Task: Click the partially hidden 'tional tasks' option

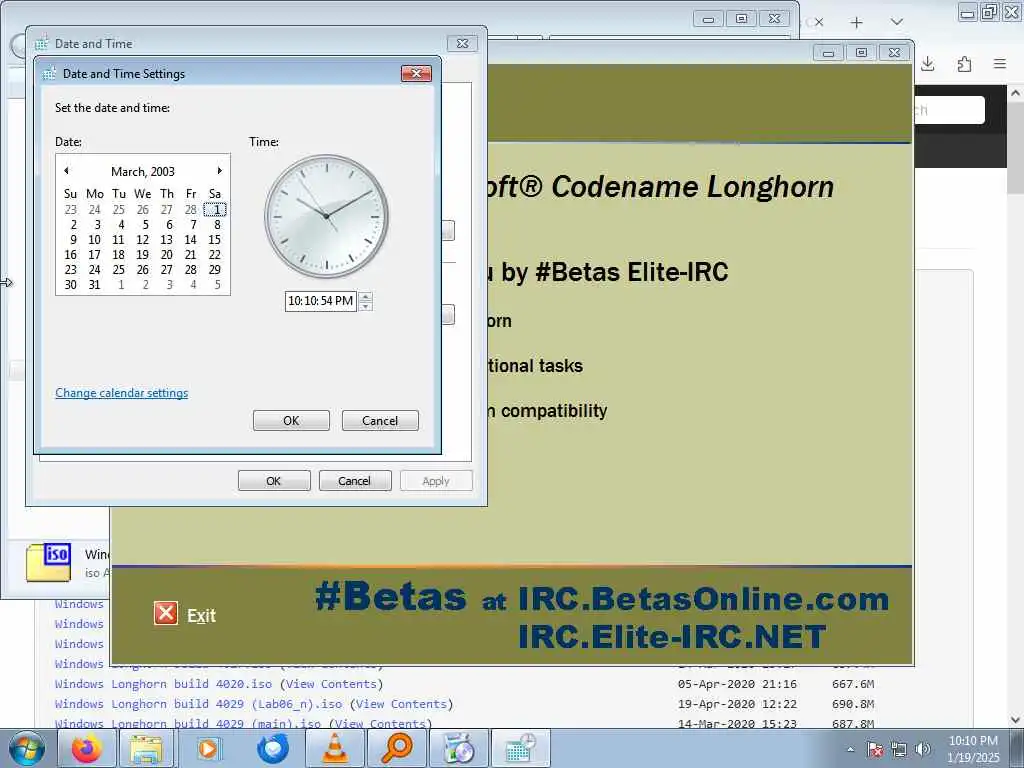Action: (536, 366)
